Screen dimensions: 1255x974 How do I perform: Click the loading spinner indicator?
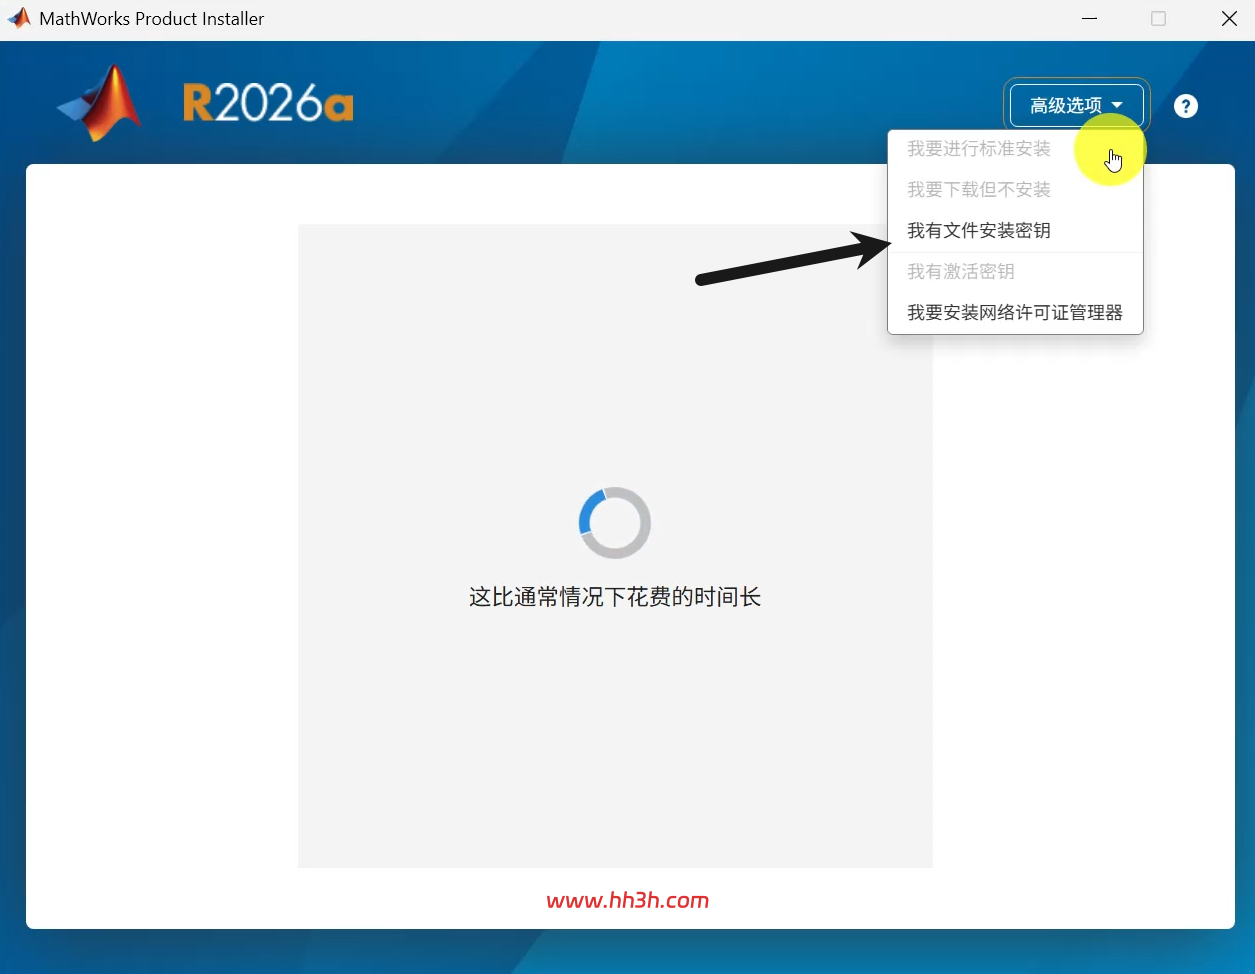pyautogui.click(x=615, y=523)
